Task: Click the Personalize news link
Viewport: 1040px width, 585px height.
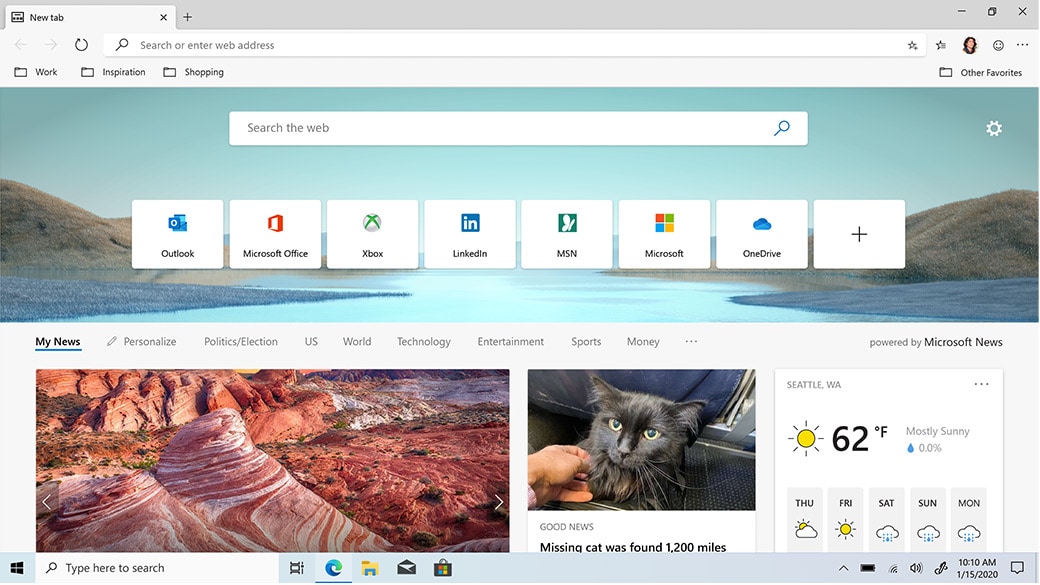Action: [x=141, y=342]
